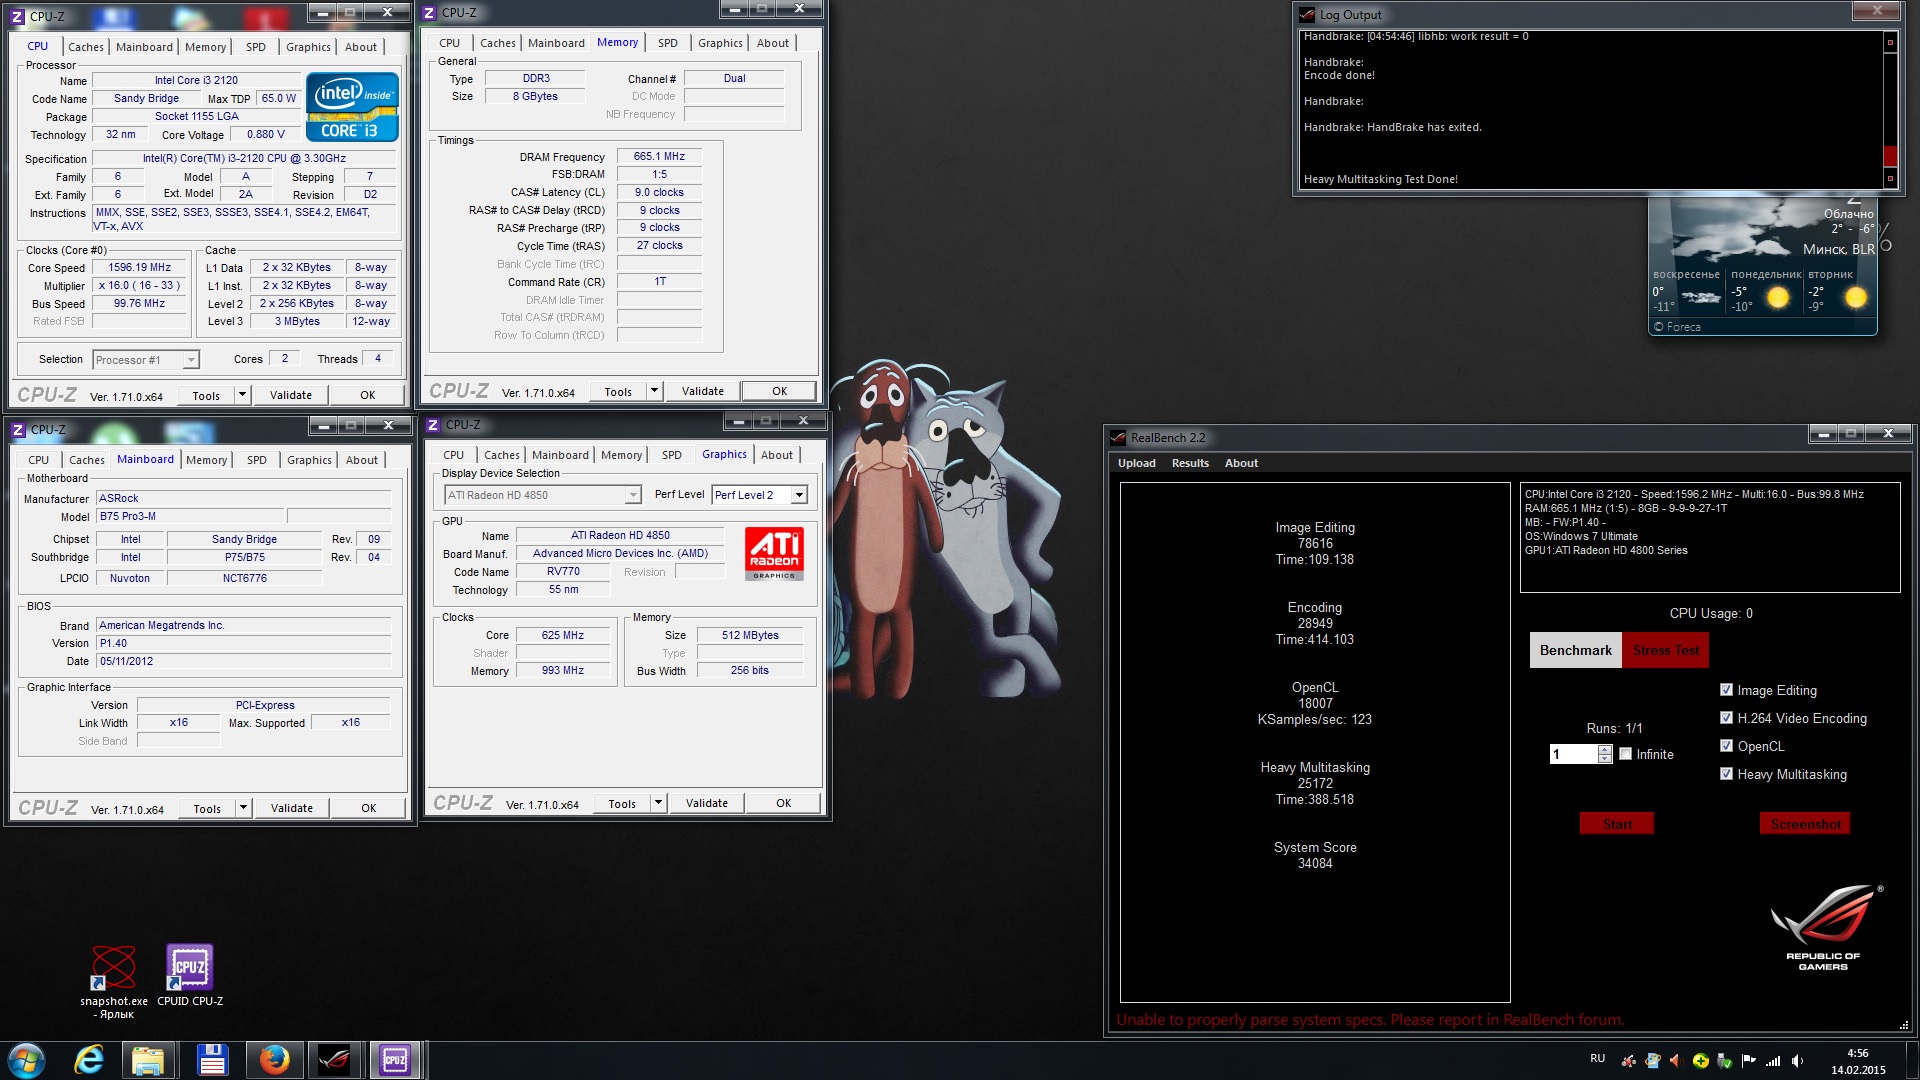Open Internet Explorer from the taskbar
This screenshot has height=1080, width=1920.
[x=89, y=1060]
